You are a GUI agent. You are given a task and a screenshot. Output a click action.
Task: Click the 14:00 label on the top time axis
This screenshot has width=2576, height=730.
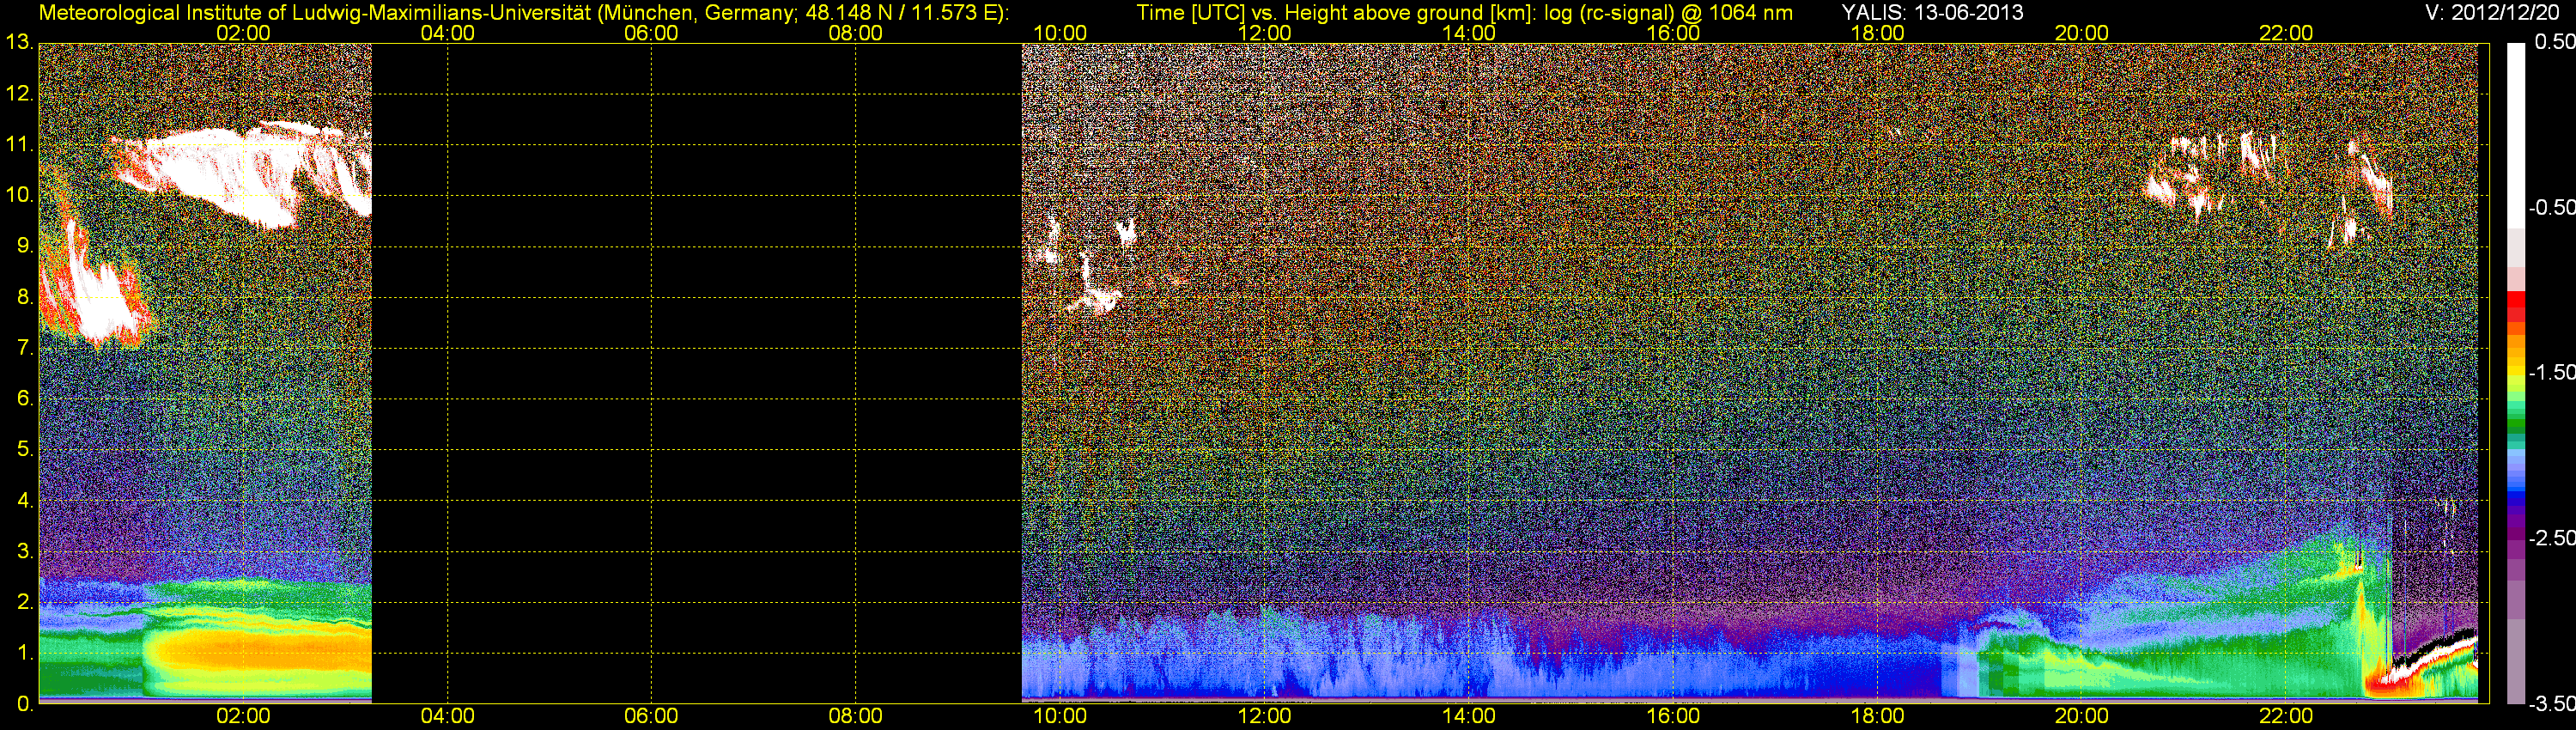1469,33
